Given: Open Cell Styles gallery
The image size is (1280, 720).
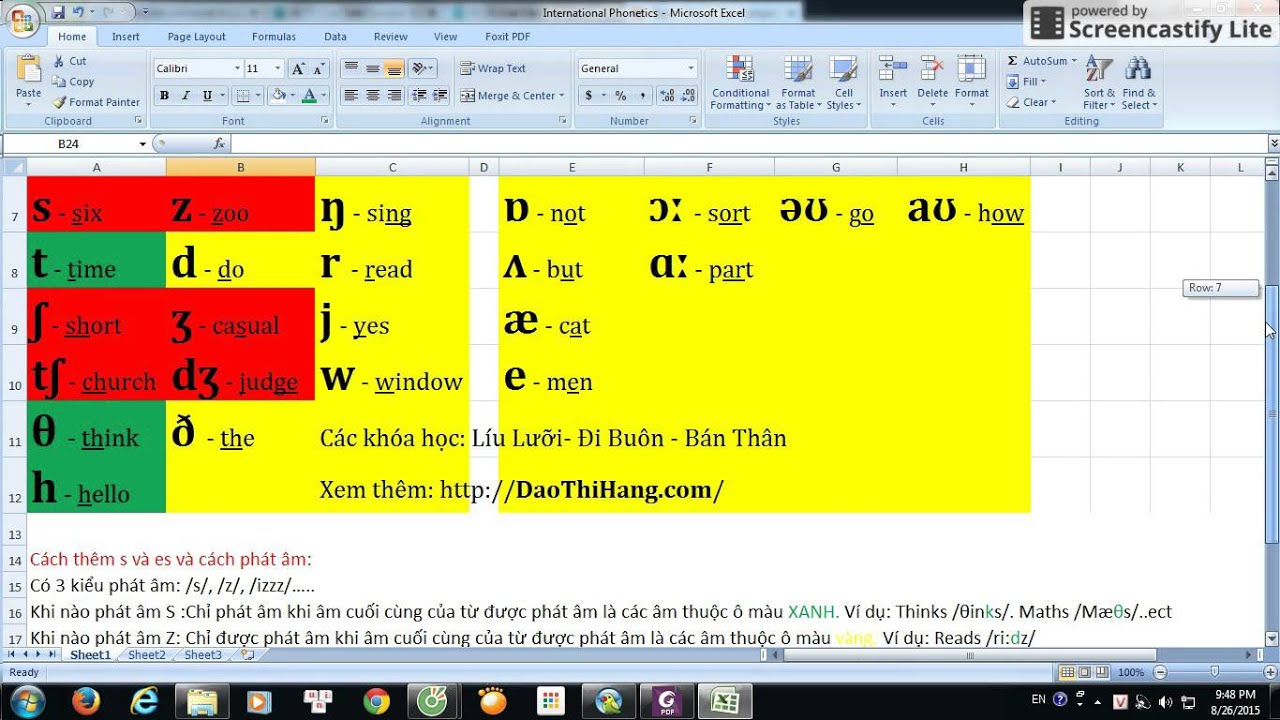Looking at the screenshot, I should [843, 84].
